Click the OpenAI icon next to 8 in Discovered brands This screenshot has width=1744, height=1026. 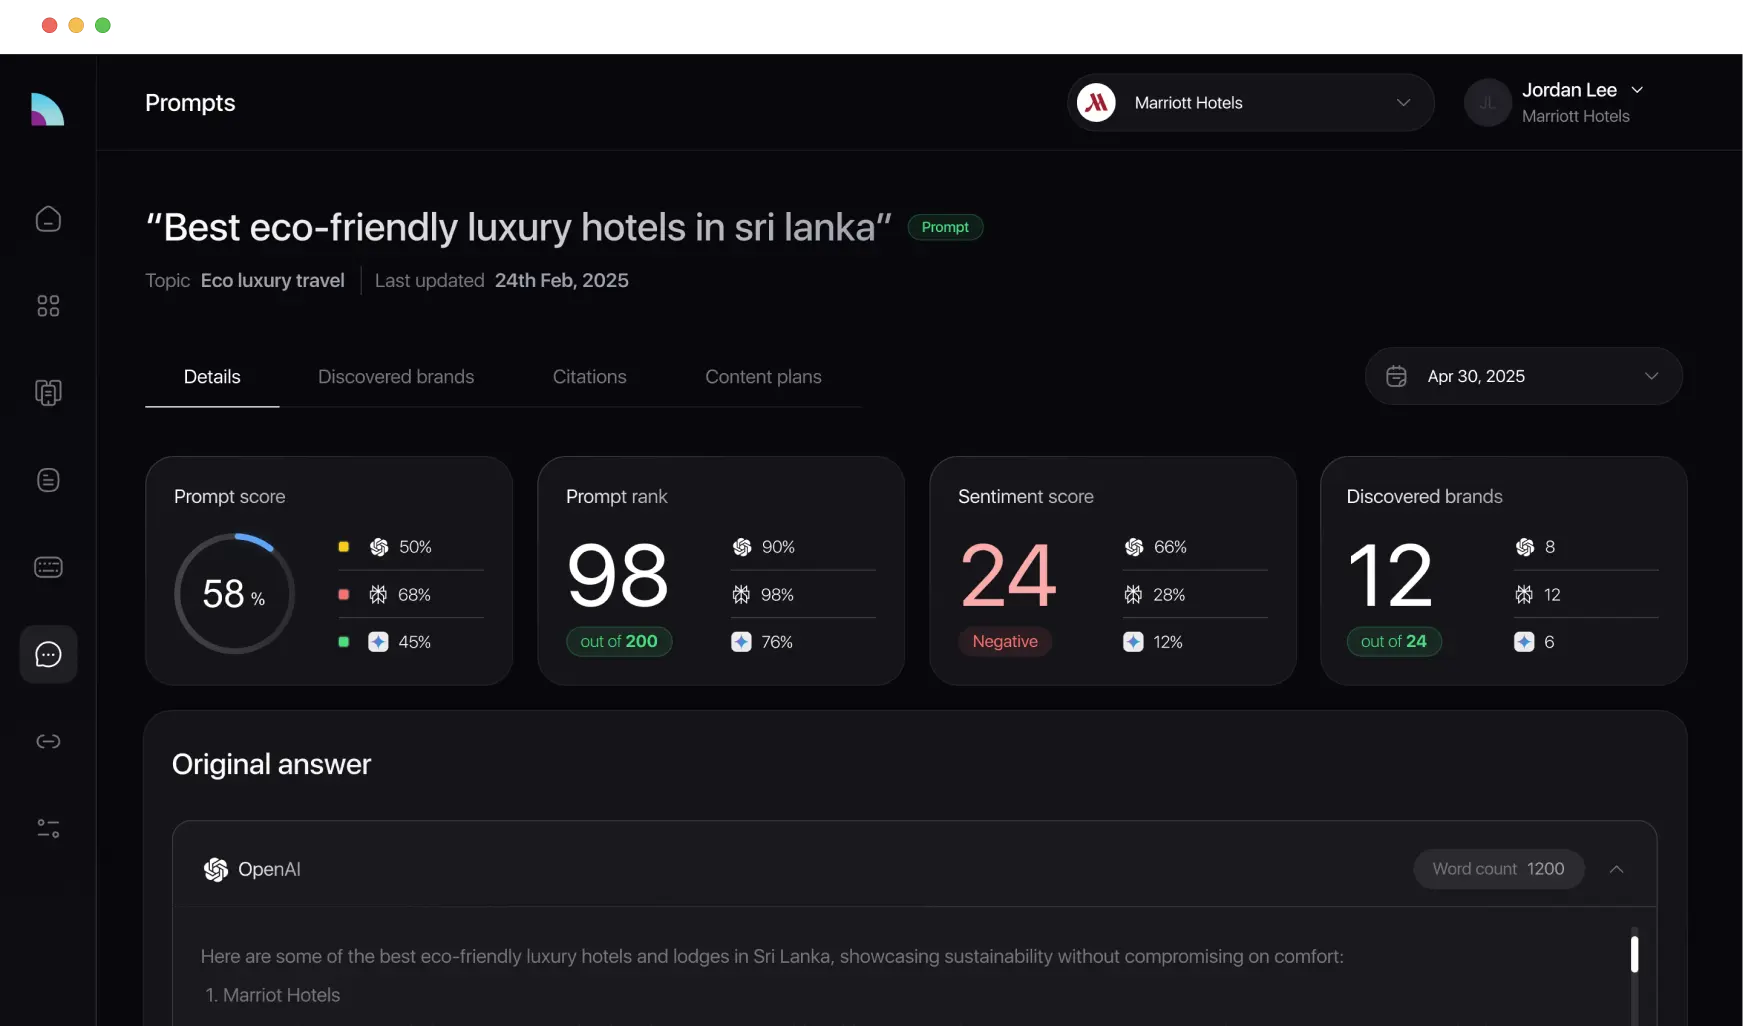tap(1525, 547)
